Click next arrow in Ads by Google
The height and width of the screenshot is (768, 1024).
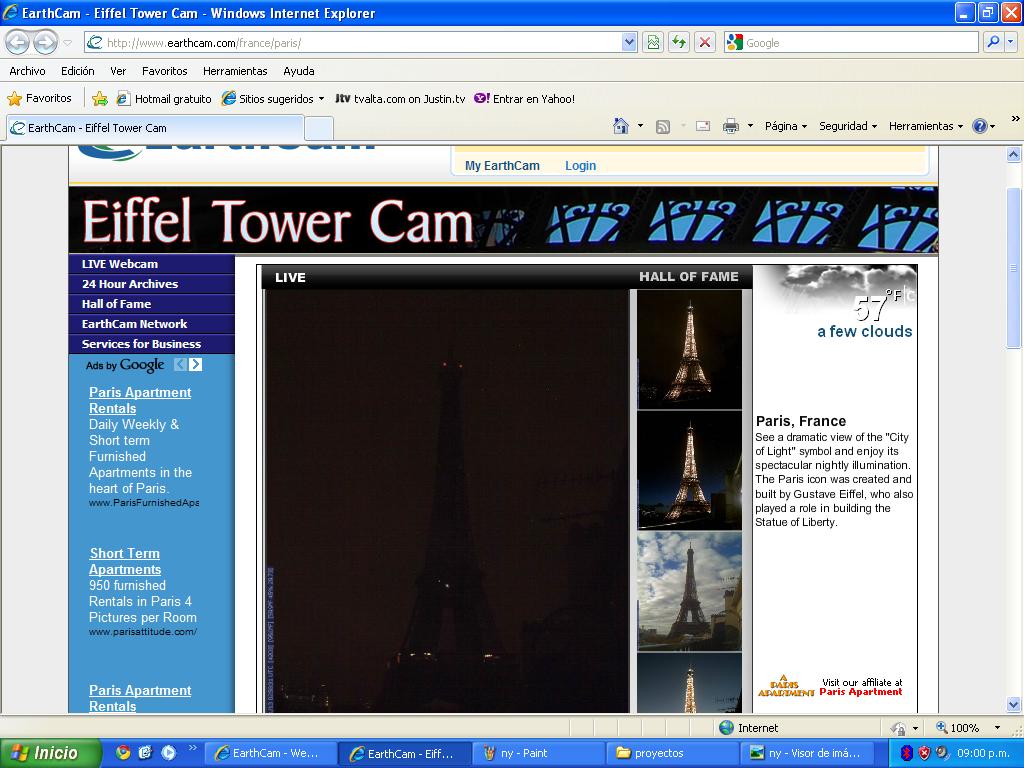tap(195, 364)
